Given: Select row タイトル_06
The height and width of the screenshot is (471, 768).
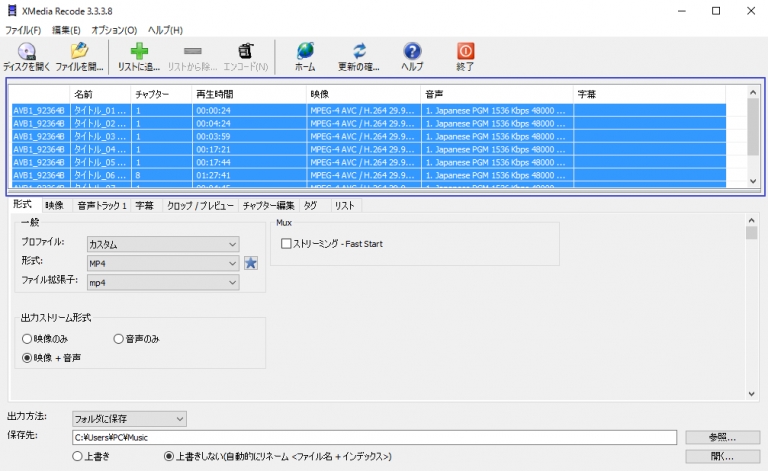Looking at the screenshot, I should [x=368, y=175].
